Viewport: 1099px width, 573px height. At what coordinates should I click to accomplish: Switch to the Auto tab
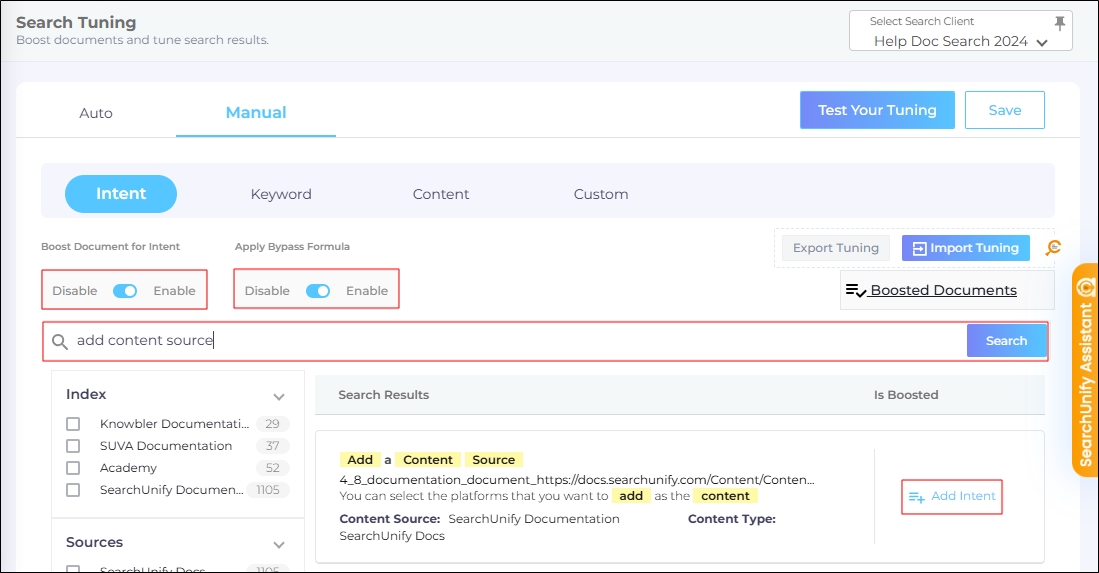(x=96, y=113)
